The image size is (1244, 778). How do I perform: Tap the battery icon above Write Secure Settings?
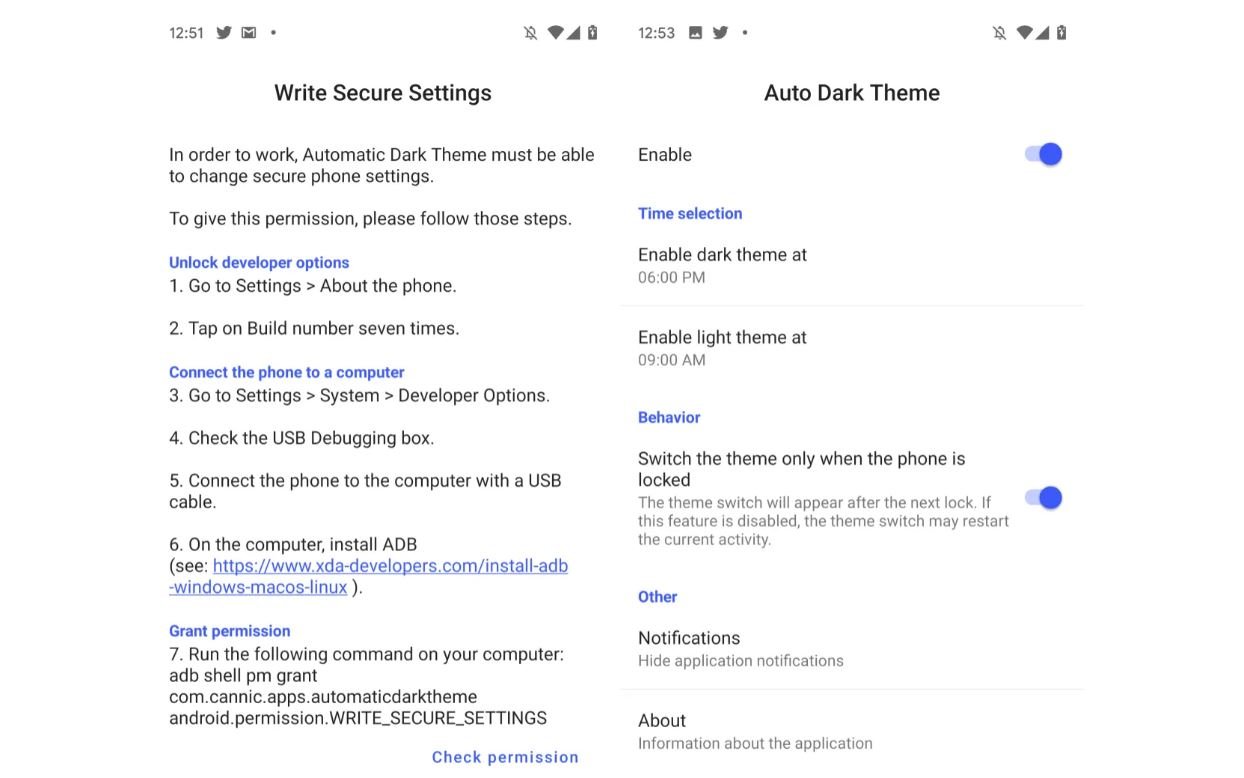(x=592, y=33)
